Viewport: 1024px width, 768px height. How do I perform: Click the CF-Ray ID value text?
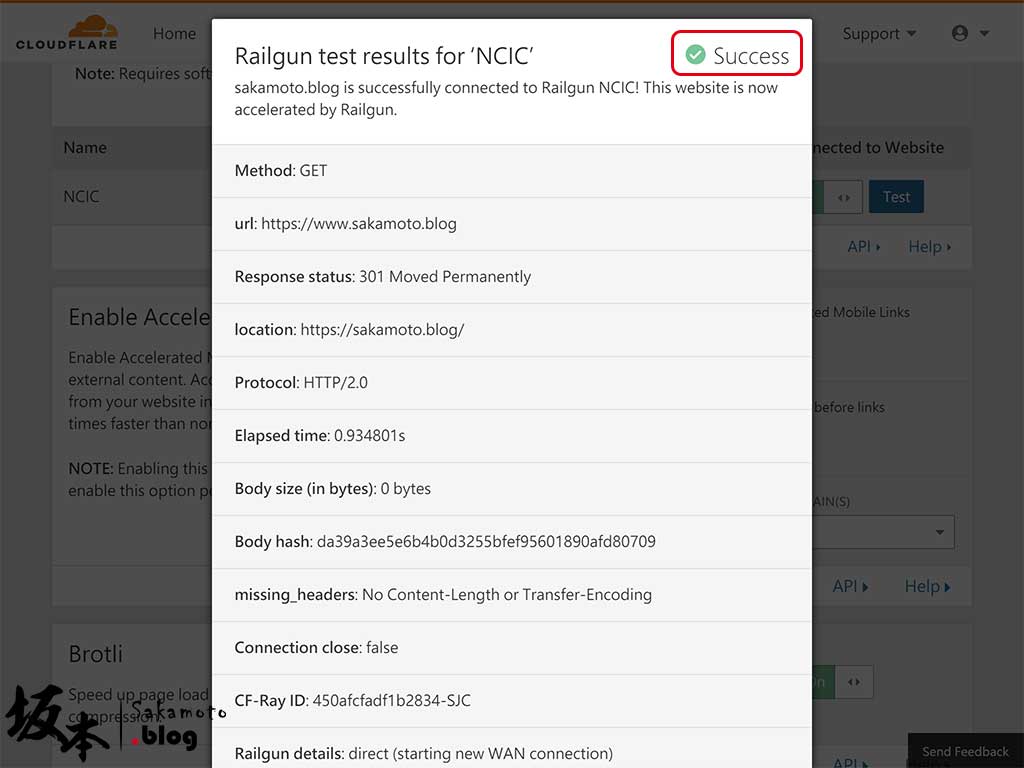point(391,701)
